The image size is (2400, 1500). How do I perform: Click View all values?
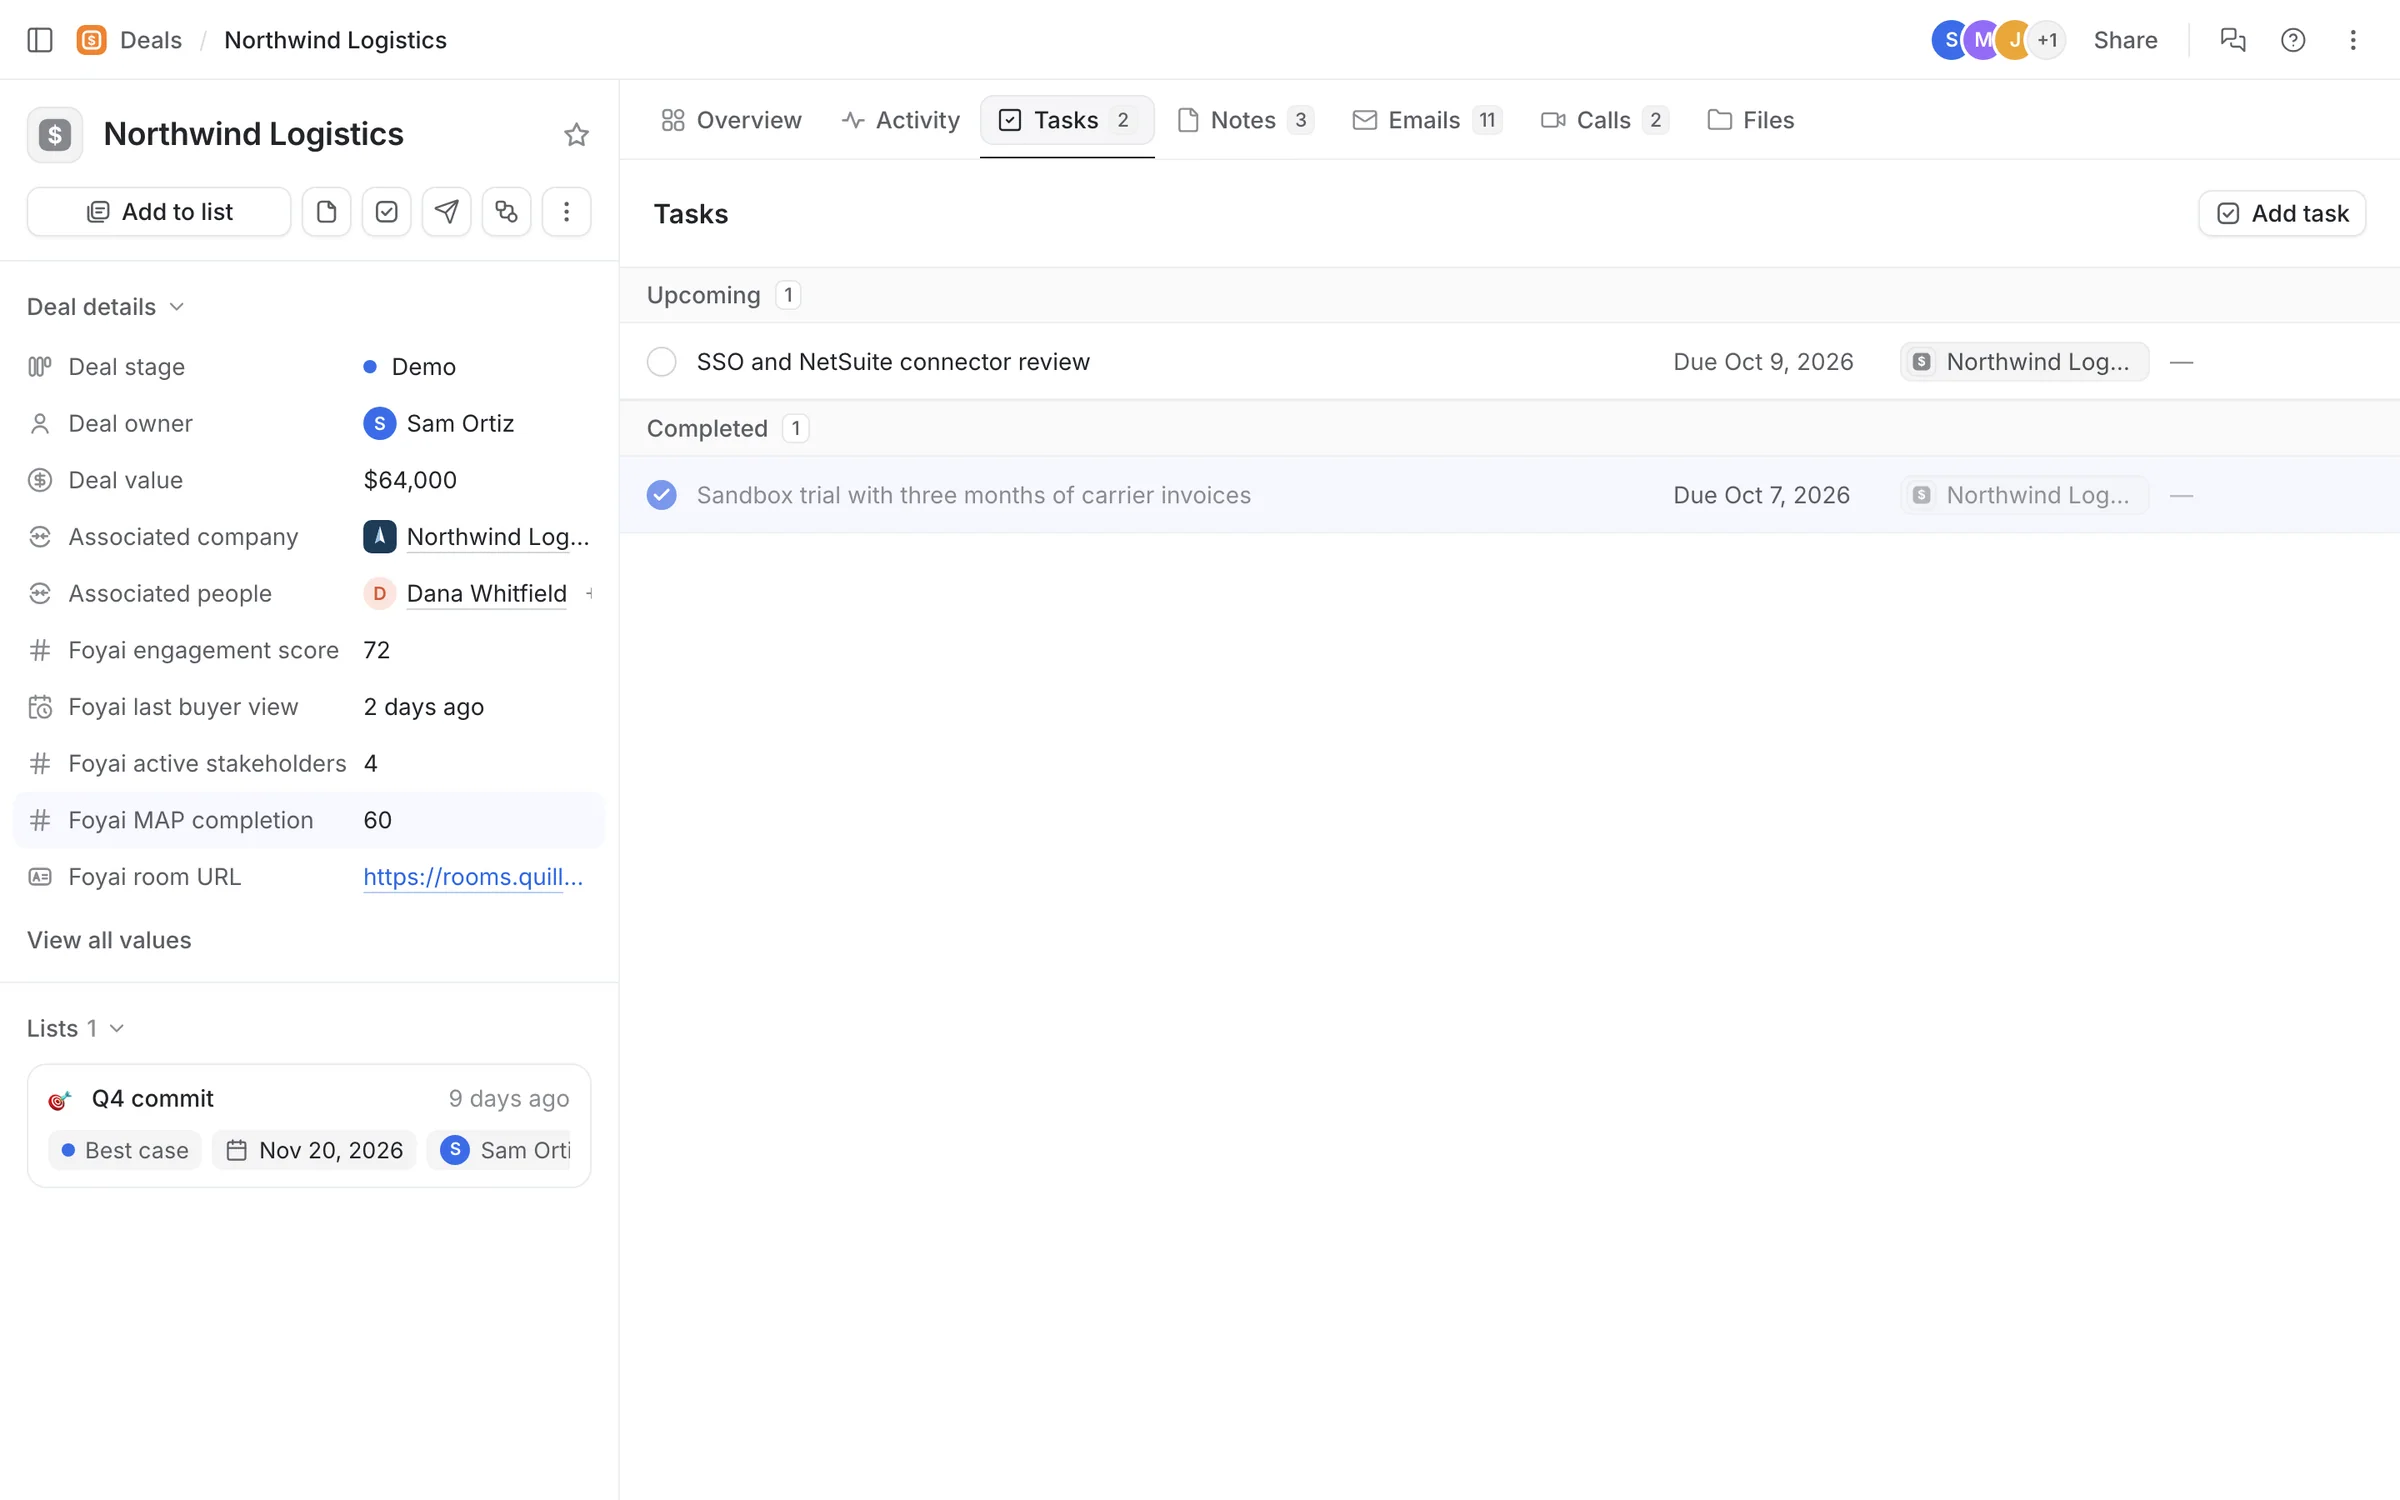coord(109,940)
